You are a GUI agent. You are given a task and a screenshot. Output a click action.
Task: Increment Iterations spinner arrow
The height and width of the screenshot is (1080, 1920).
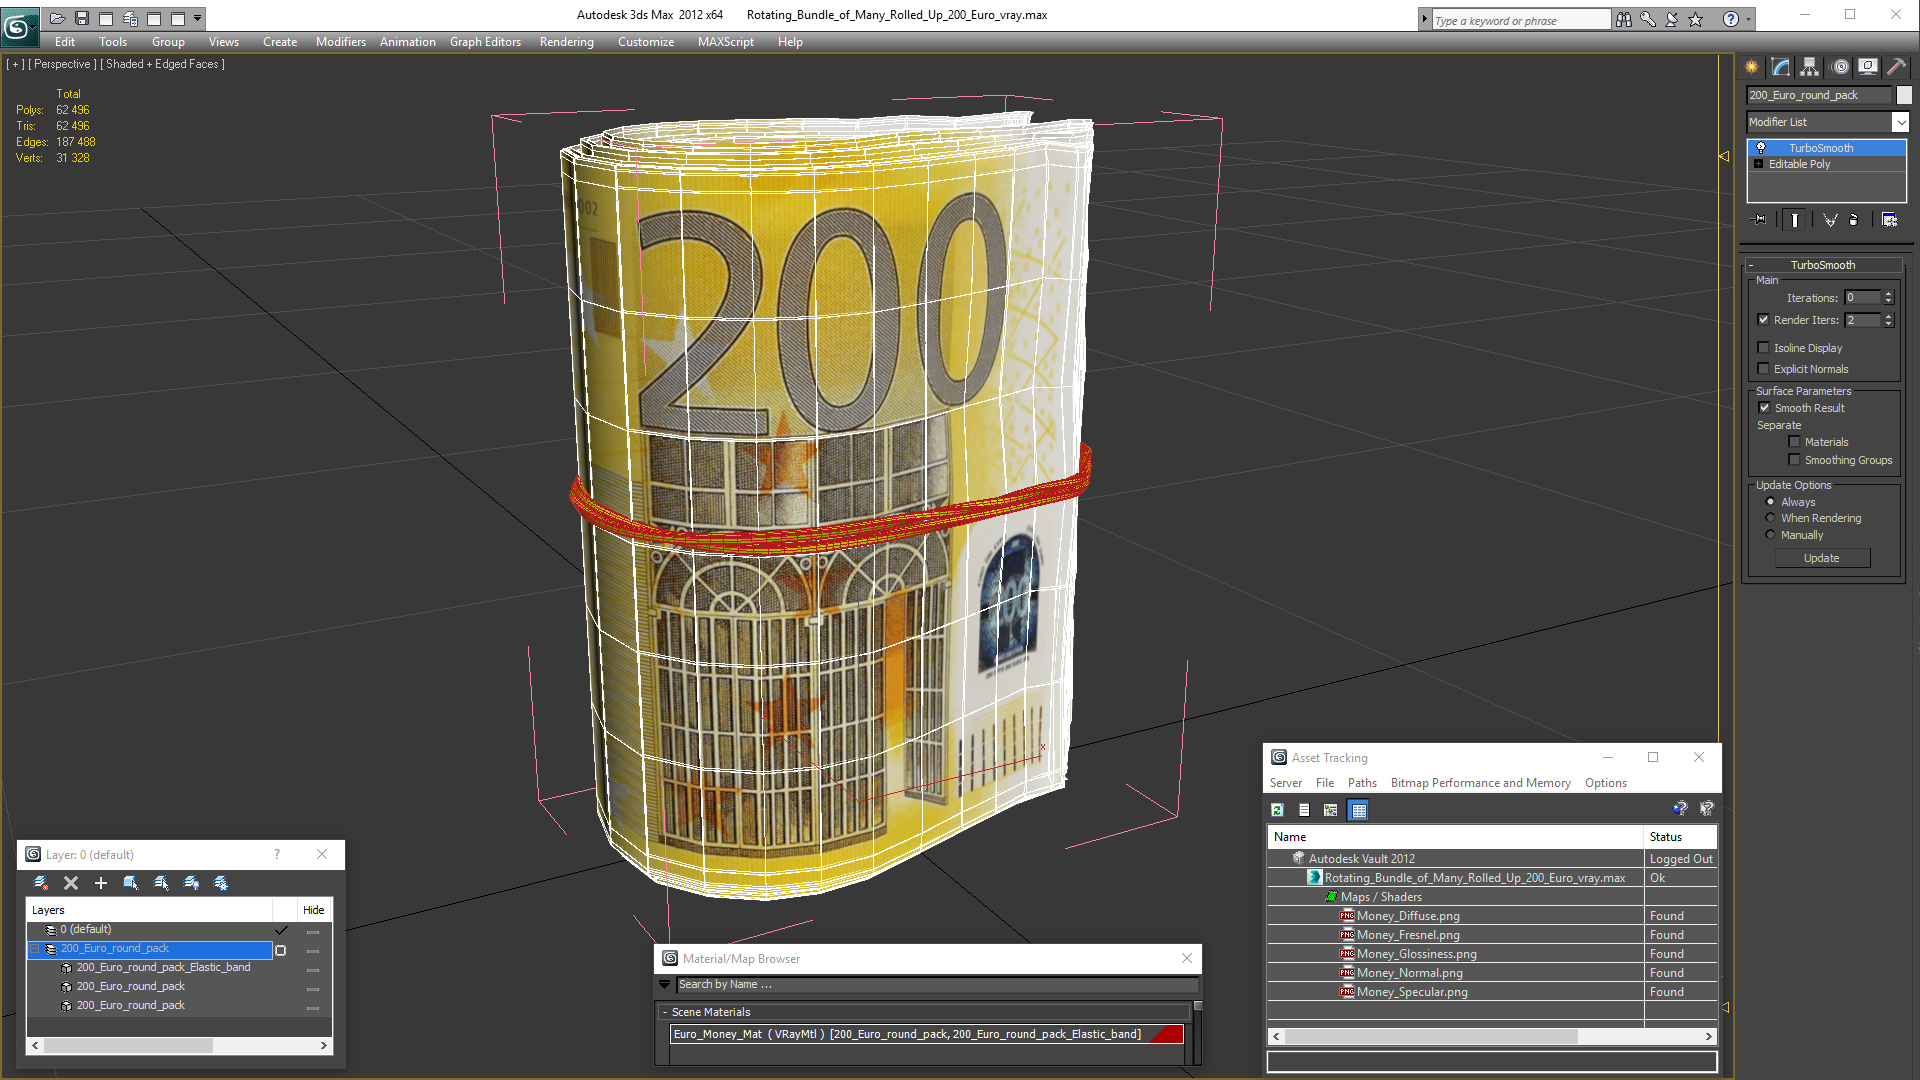click(x=1888, y=294)
